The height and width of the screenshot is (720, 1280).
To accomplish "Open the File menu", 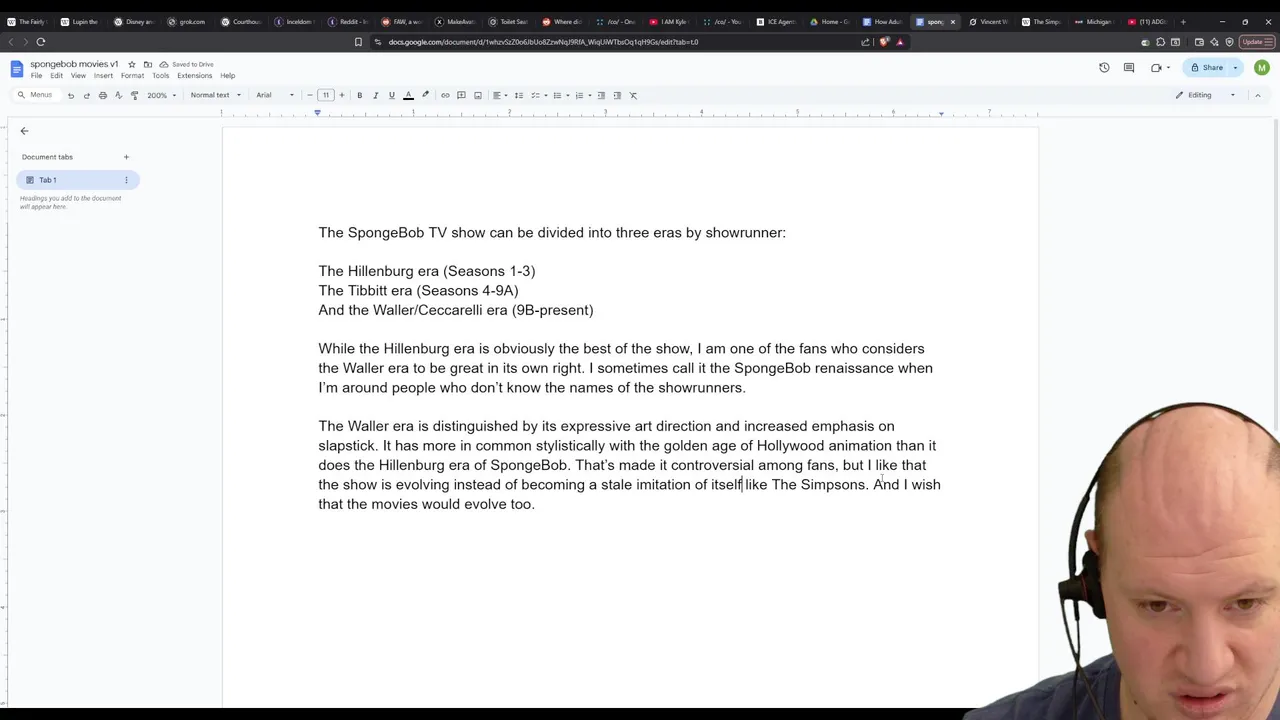I will click(36, 76).
